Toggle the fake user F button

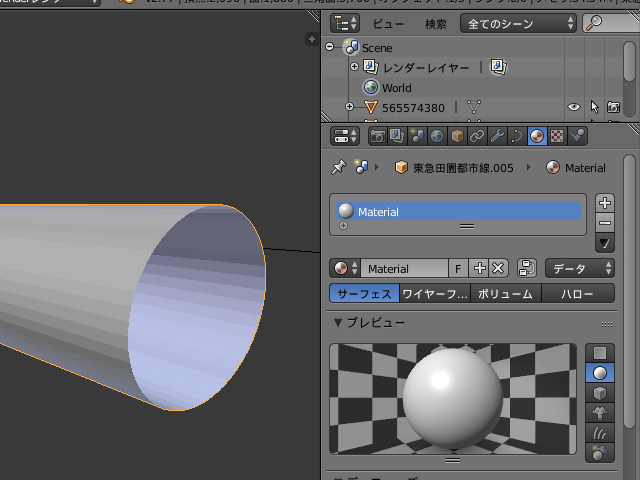tap(458, 269)
